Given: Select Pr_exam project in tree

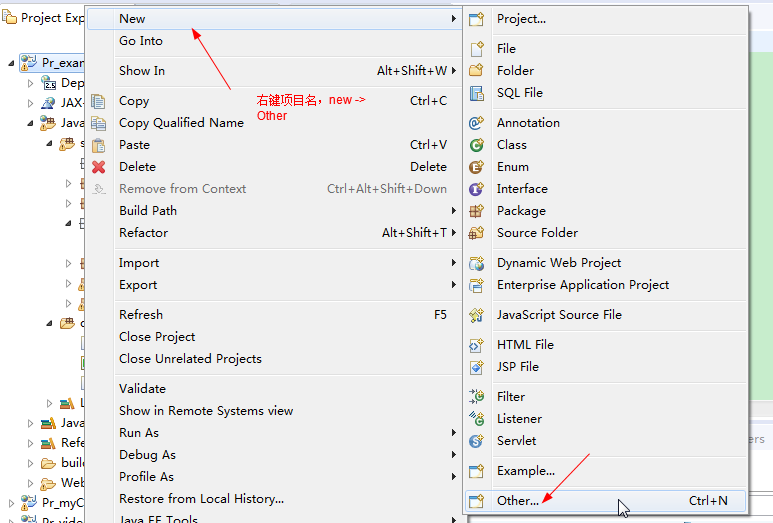Looking at the screenshot, I should pos(52,63).
